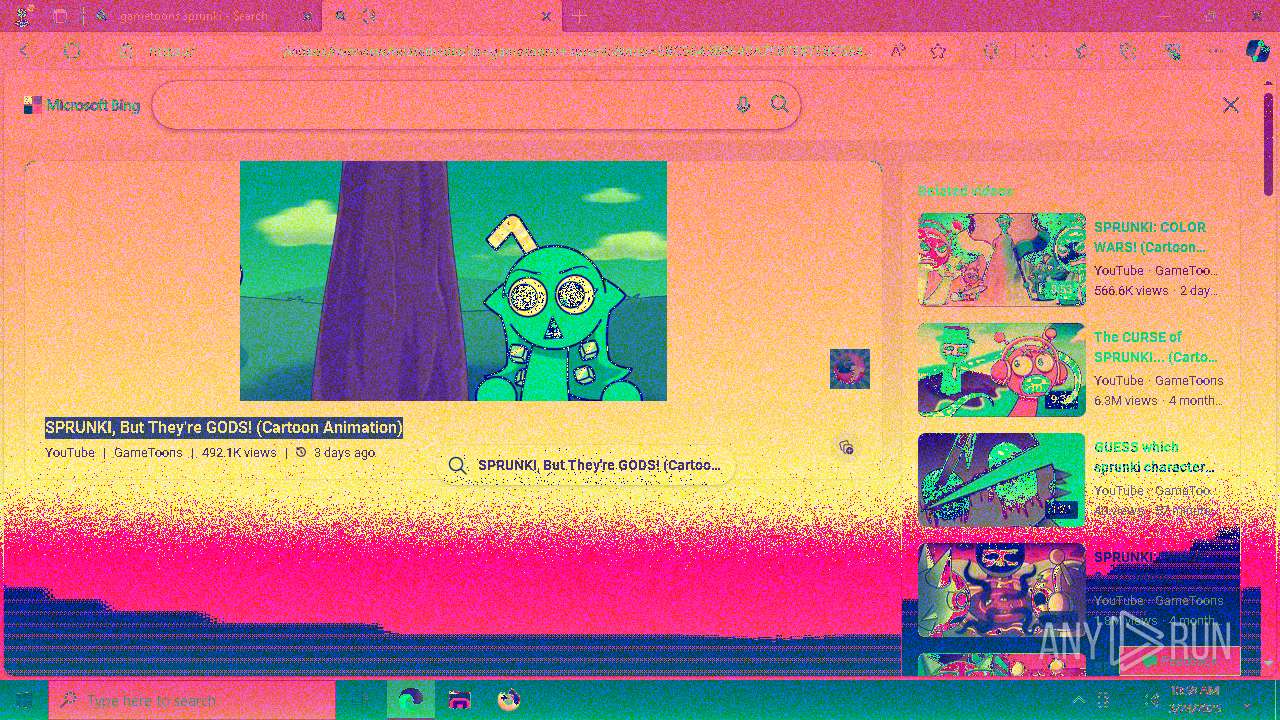Open a new browser tab with plus

pyautogui.click(x=579, y=16)
